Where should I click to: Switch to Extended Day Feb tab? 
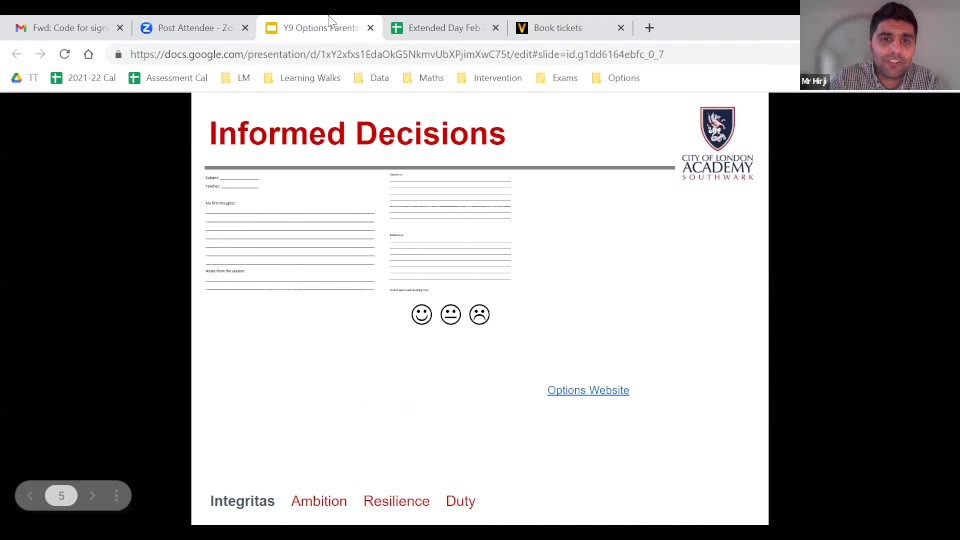tap(440, 28)
